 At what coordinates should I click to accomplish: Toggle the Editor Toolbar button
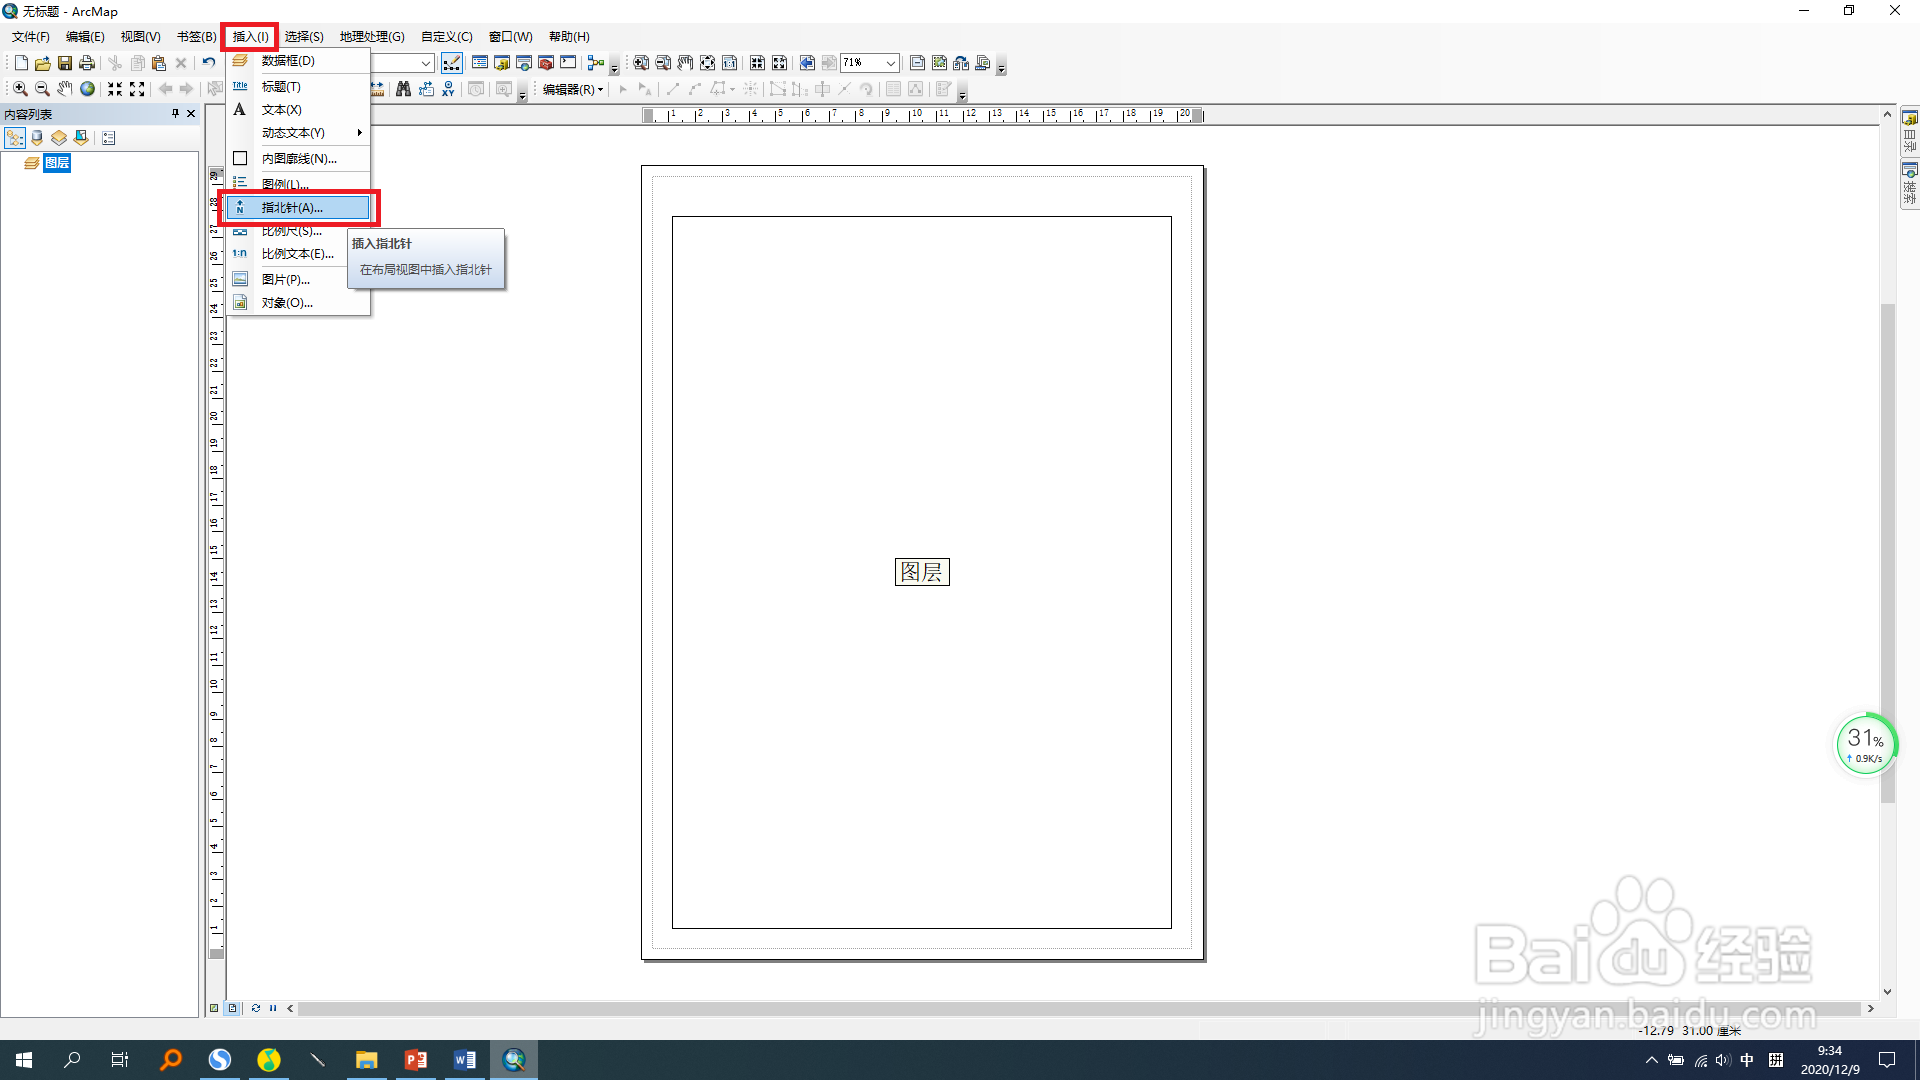coord(452,63)
